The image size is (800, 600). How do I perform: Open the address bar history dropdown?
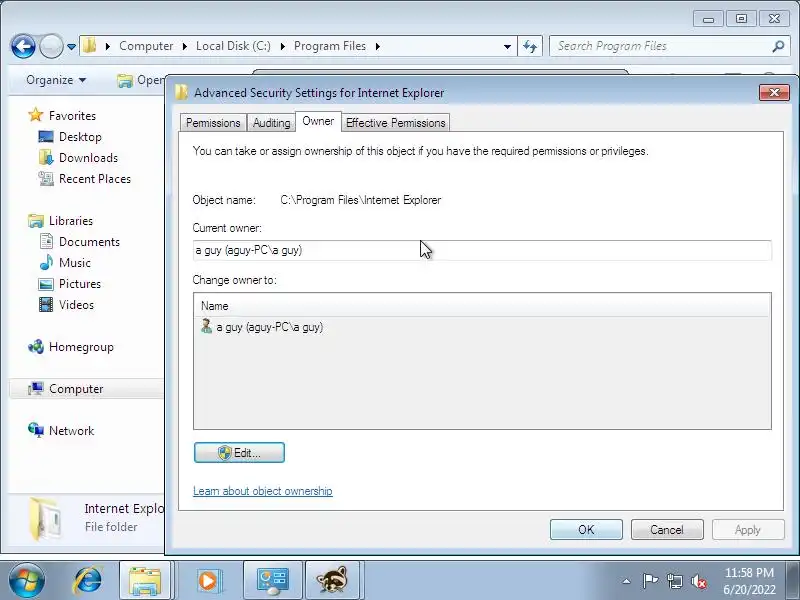507,46
